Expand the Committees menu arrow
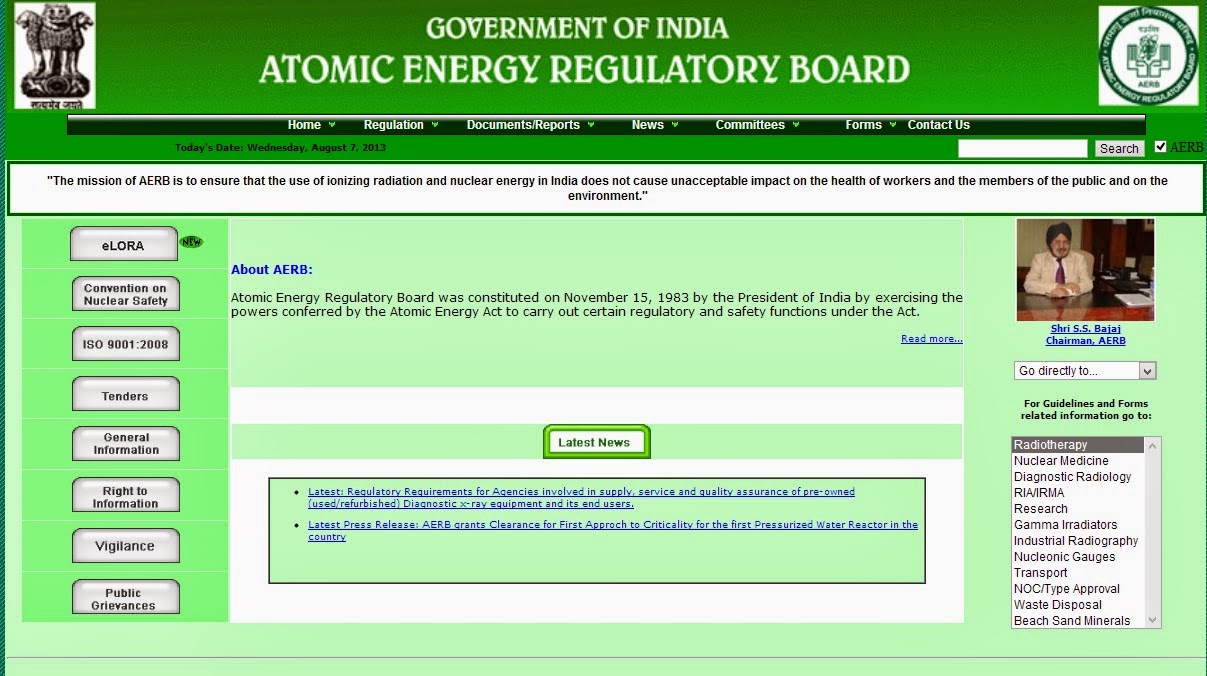 point(796,125)
